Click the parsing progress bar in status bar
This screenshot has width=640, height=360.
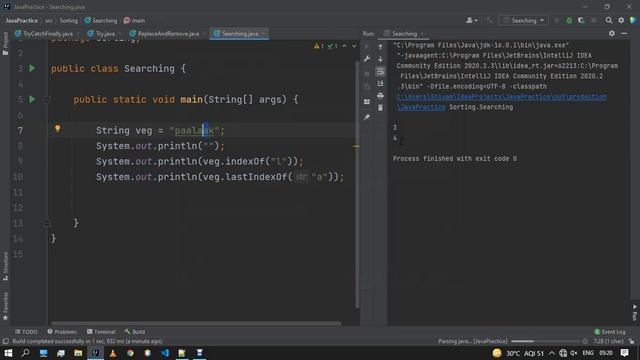point(544,341)
